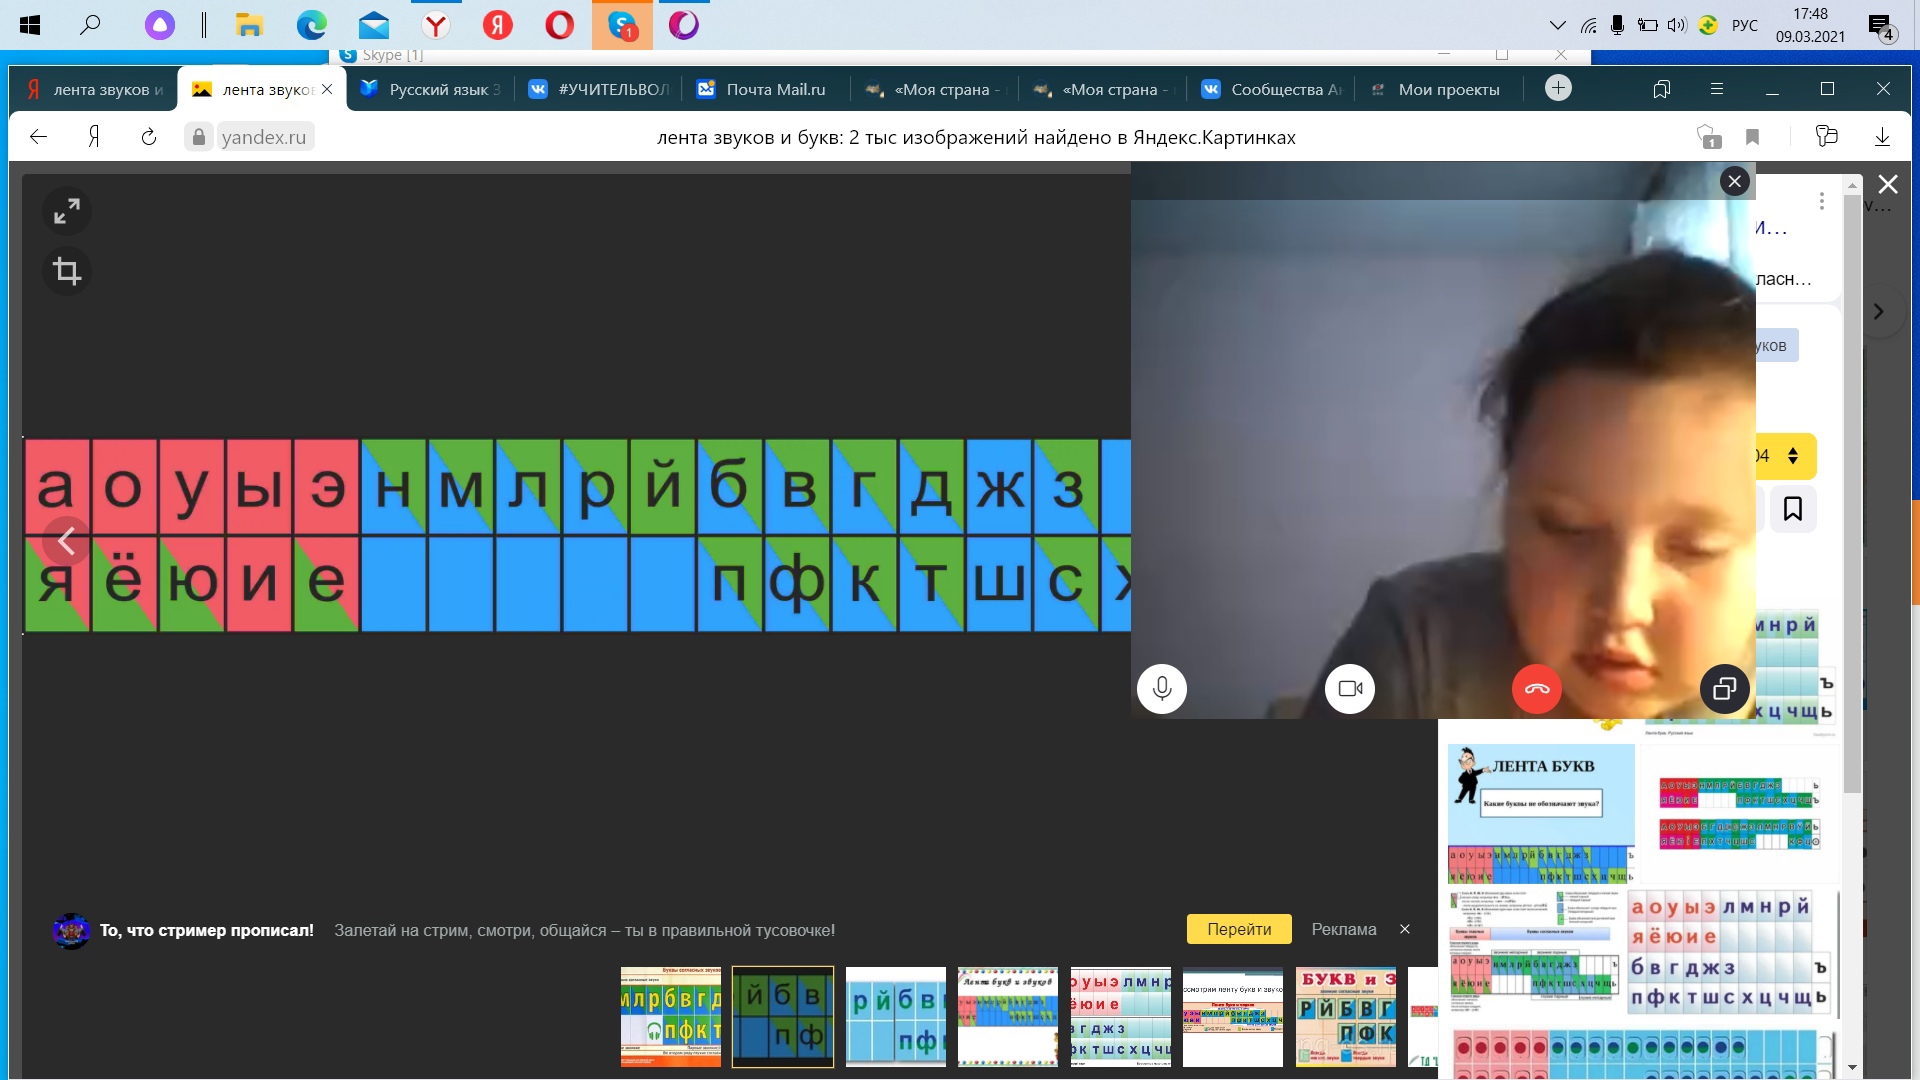The height and width of the screenshot is (1080, 1920).
Task: Toggle the video camera in the call
Action: click(x=1350, y=688)
